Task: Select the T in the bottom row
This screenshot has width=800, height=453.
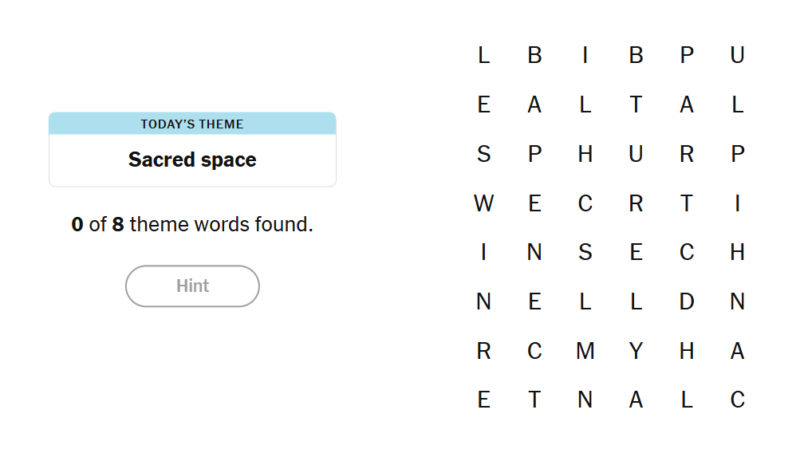Action: (534, 399)
